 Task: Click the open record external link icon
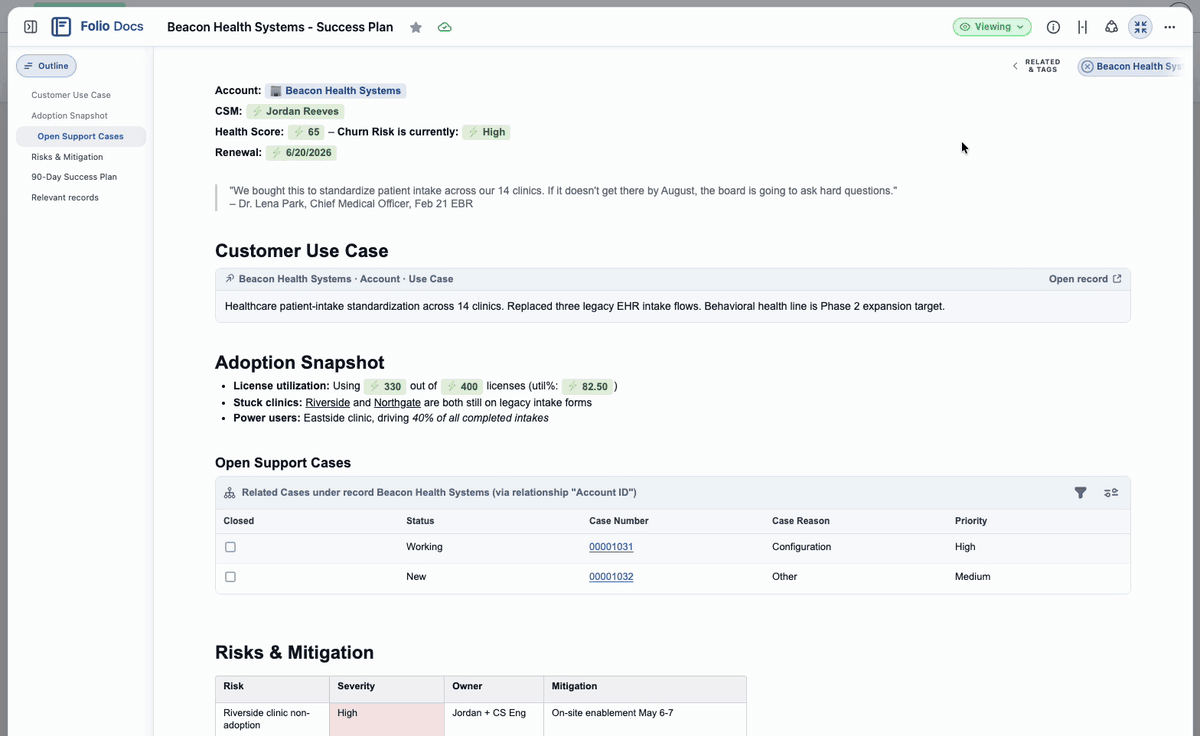1117,279
